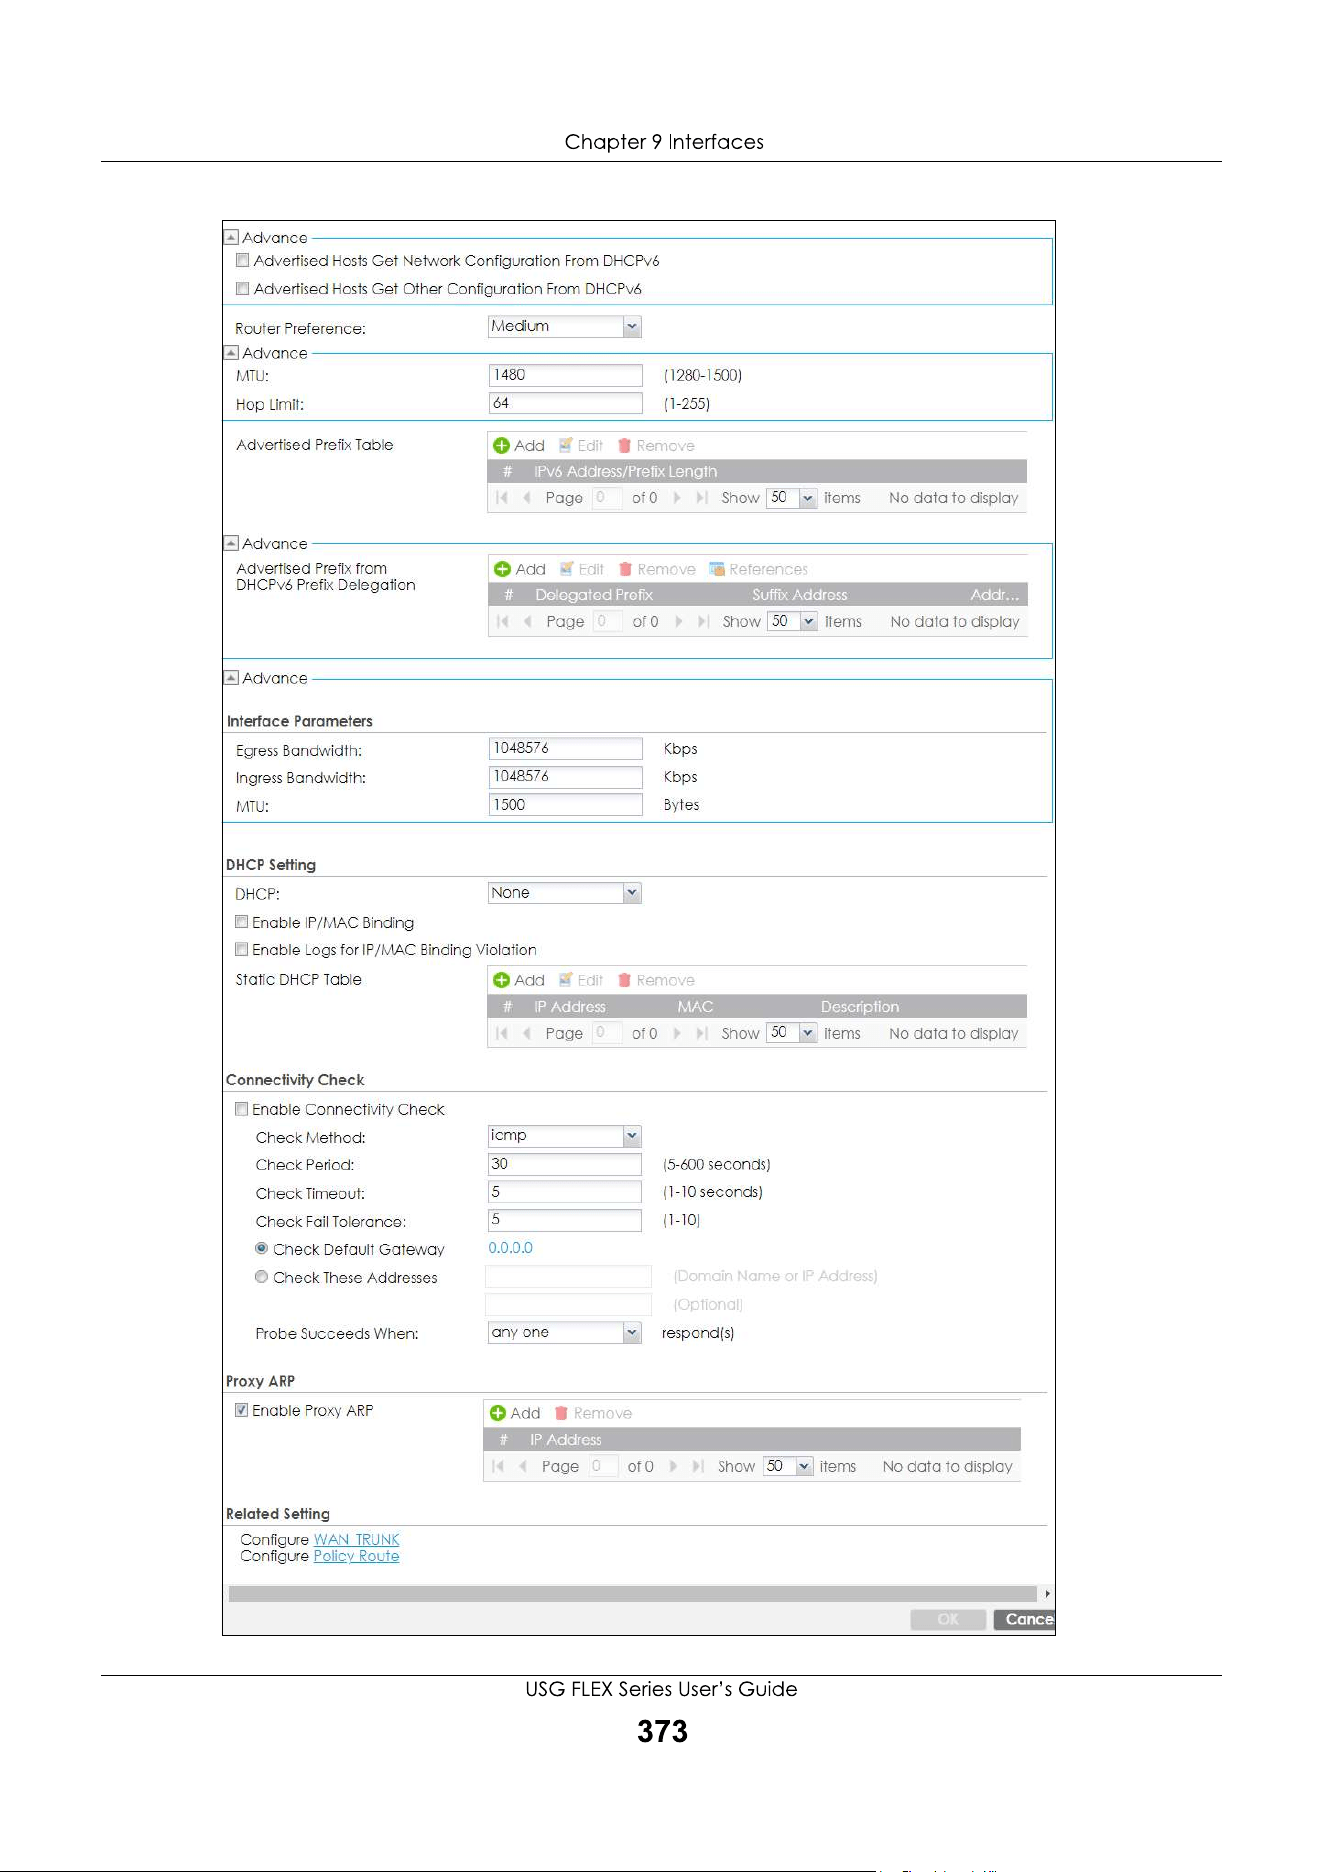Image resolution: width=1324 pixels, height=1872 pixels.
Task: Click Add icon in Proxy ARP table
Action: (498, 1413)
